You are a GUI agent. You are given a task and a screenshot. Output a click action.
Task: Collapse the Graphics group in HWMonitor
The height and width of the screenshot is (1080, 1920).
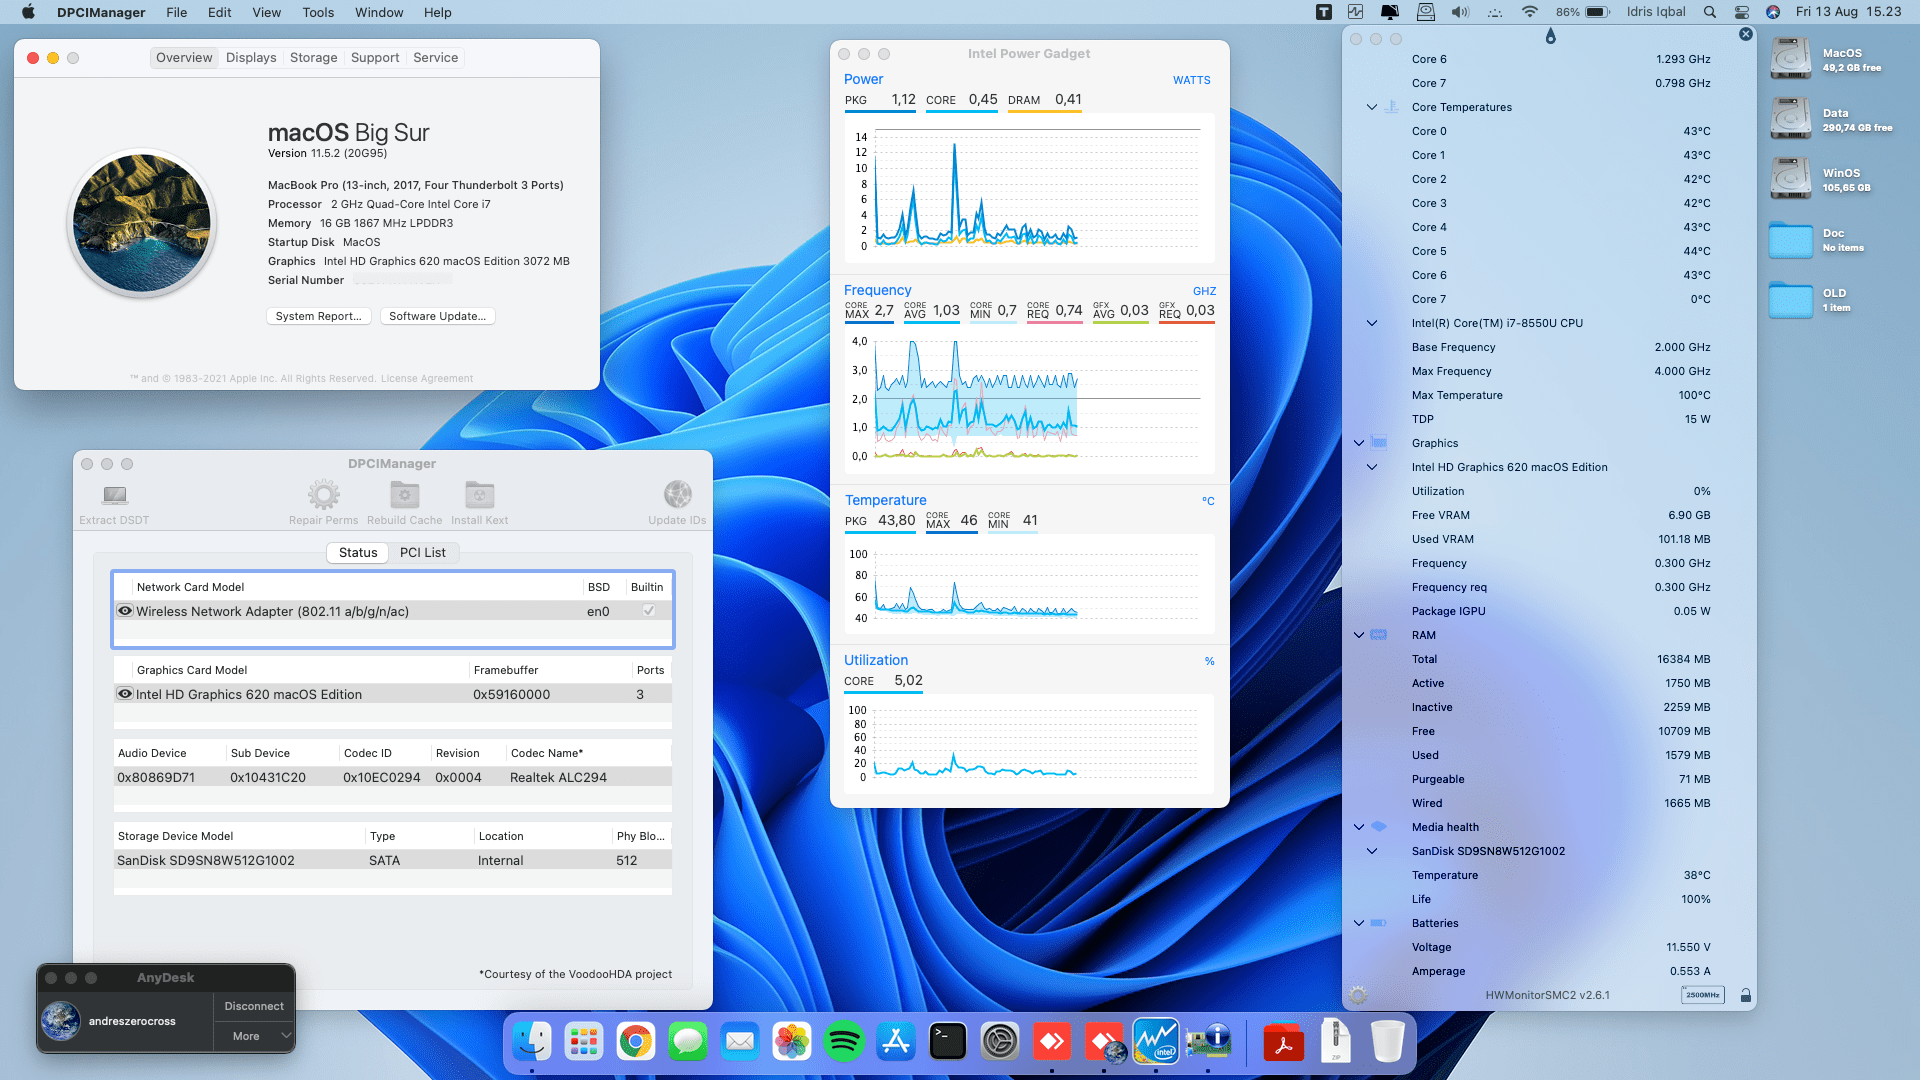(1359, 443)
